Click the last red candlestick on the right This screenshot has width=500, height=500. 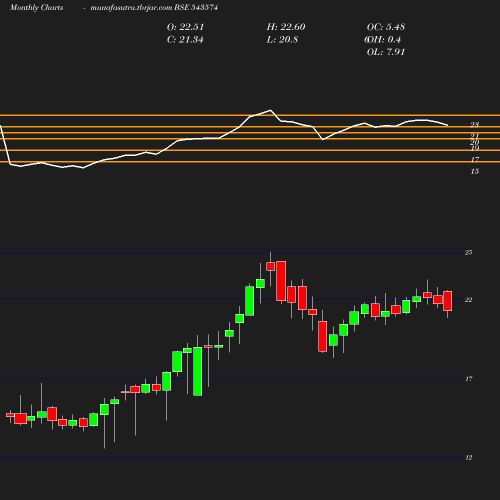(x=448, y=301)
